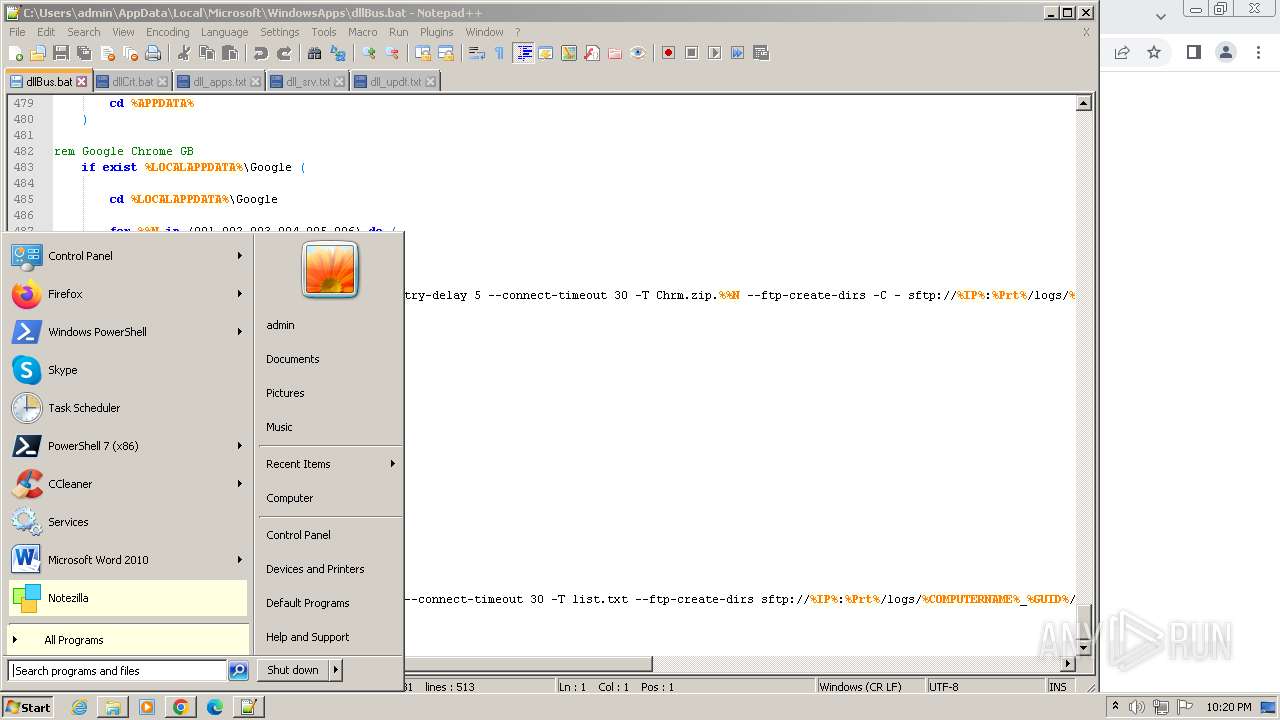Open Task Scheduler from Start menu
1280x720 pixels.
(x=128, y=408)
